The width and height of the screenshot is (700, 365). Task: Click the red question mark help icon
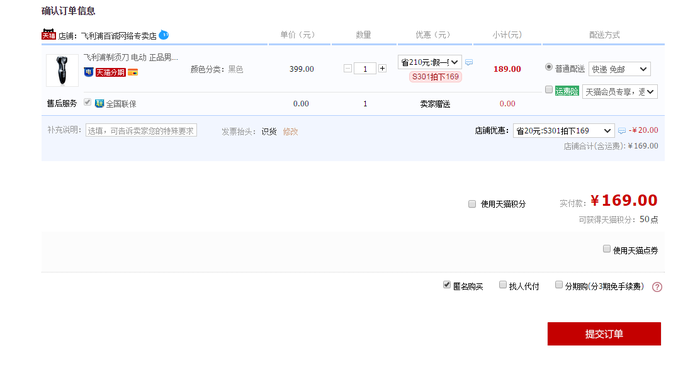[x=657, y=287]
